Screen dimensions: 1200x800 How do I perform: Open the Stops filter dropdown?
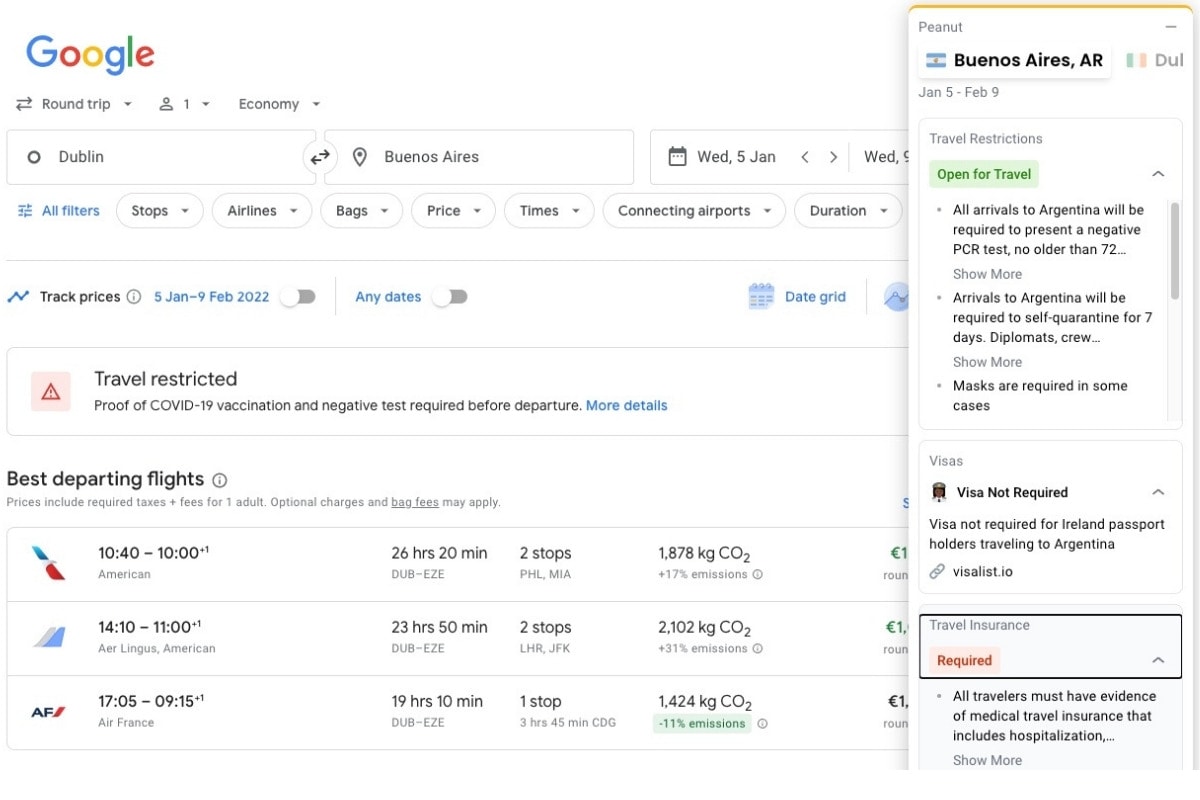[160, 210]
